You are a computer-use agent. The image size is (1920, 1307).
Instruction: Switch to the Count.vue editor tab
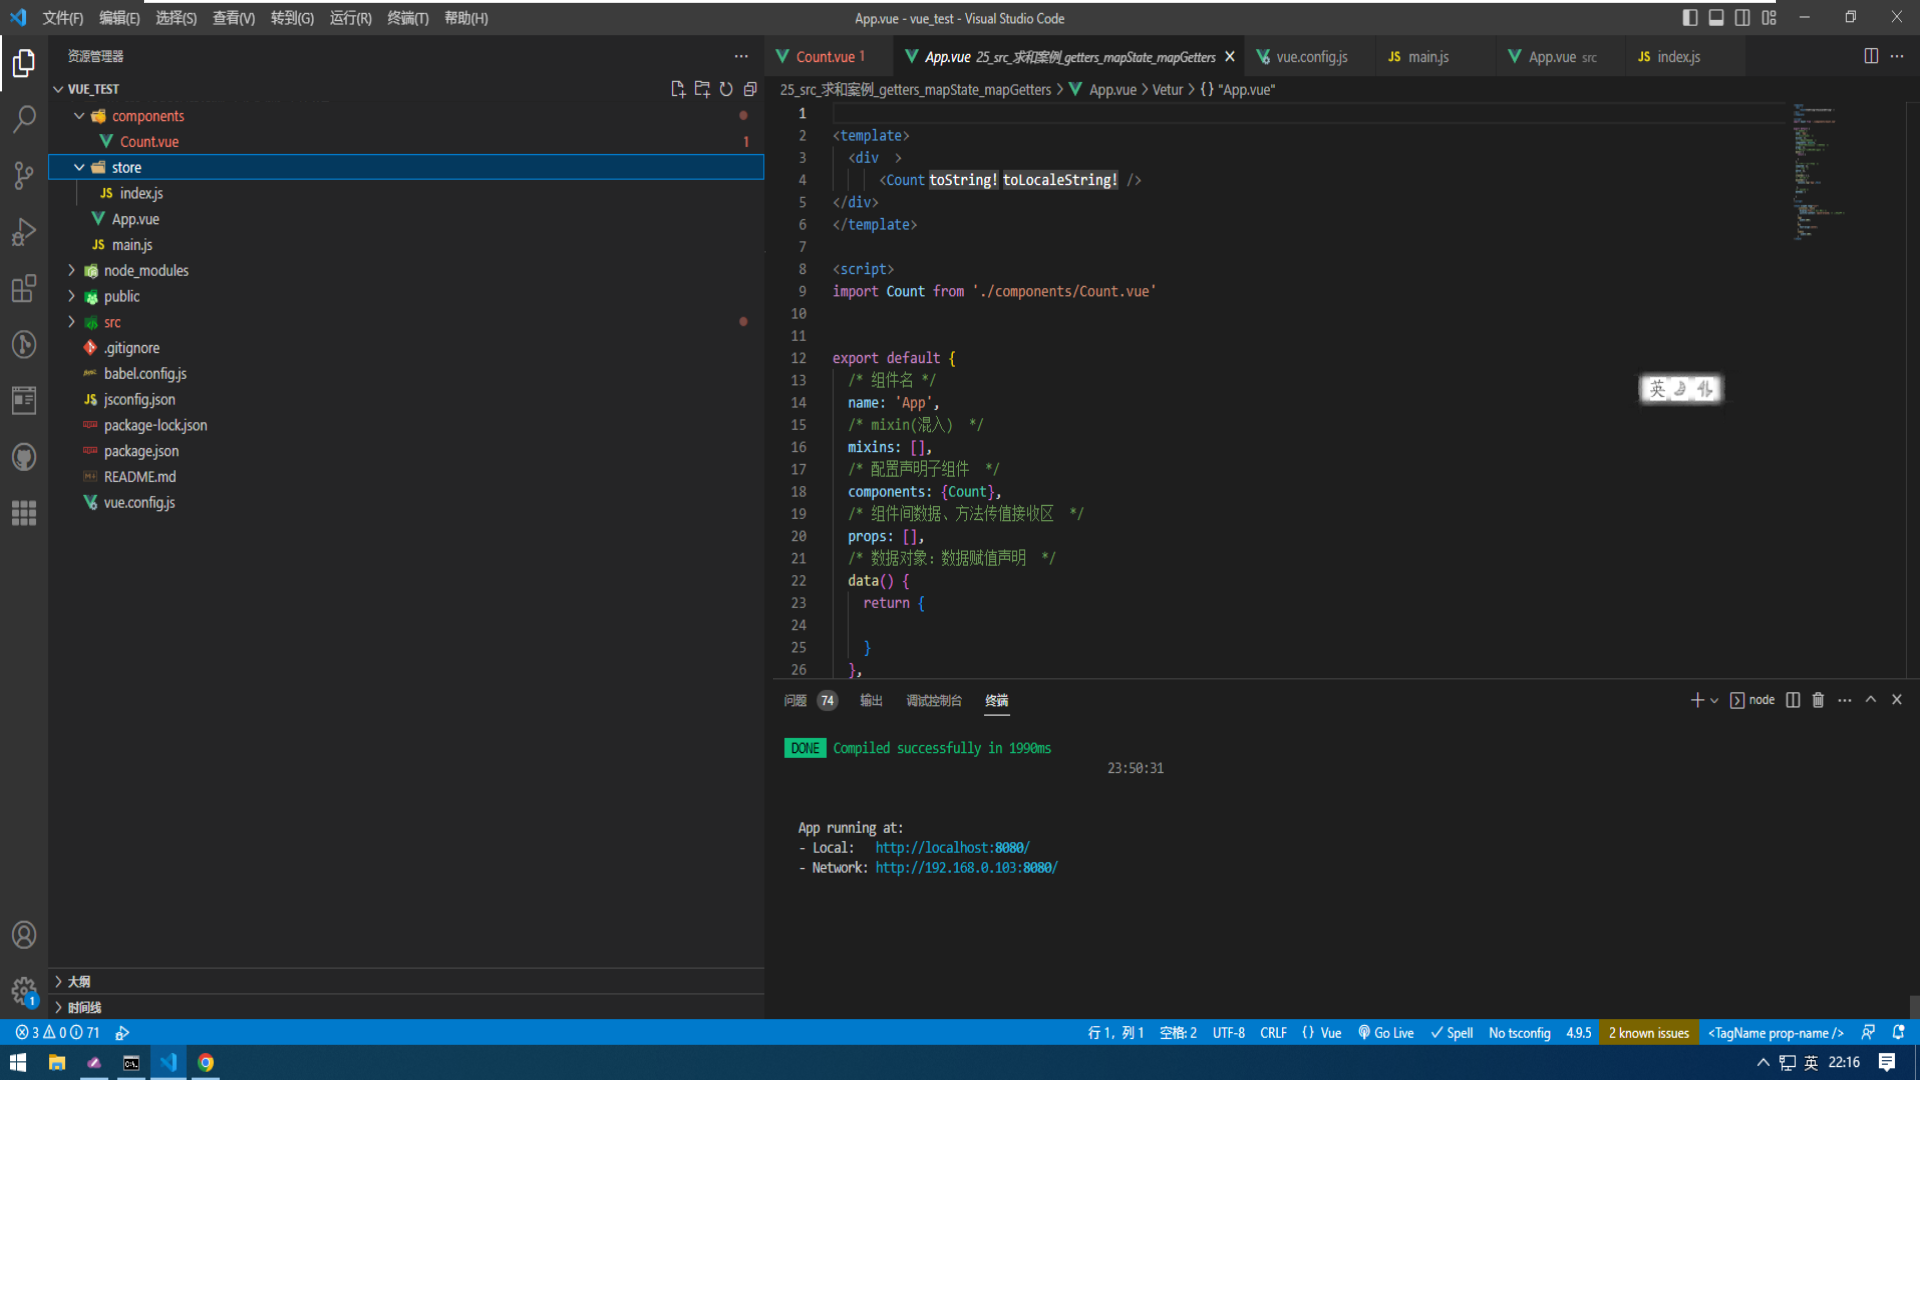[830, 57]
